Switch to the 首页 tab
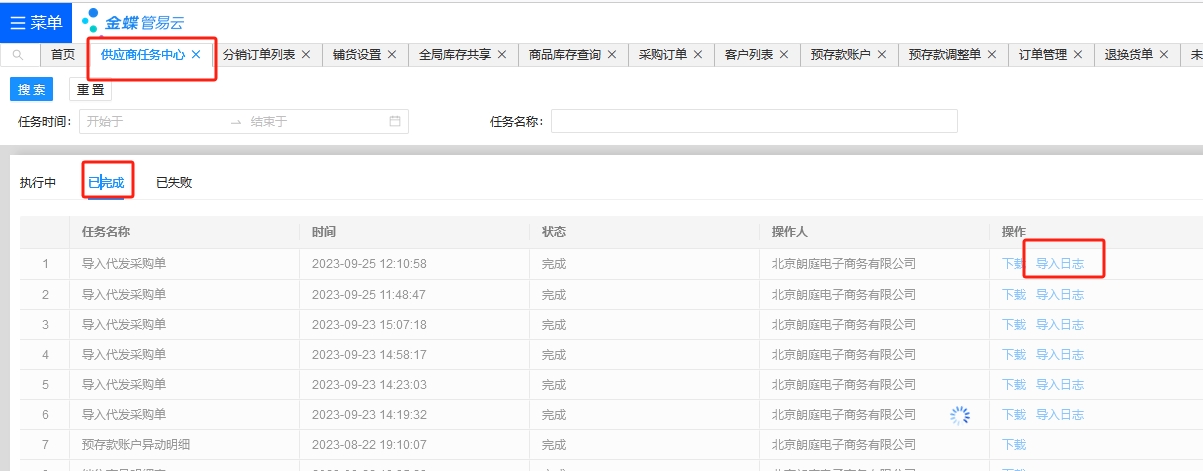 click(62, 55)
